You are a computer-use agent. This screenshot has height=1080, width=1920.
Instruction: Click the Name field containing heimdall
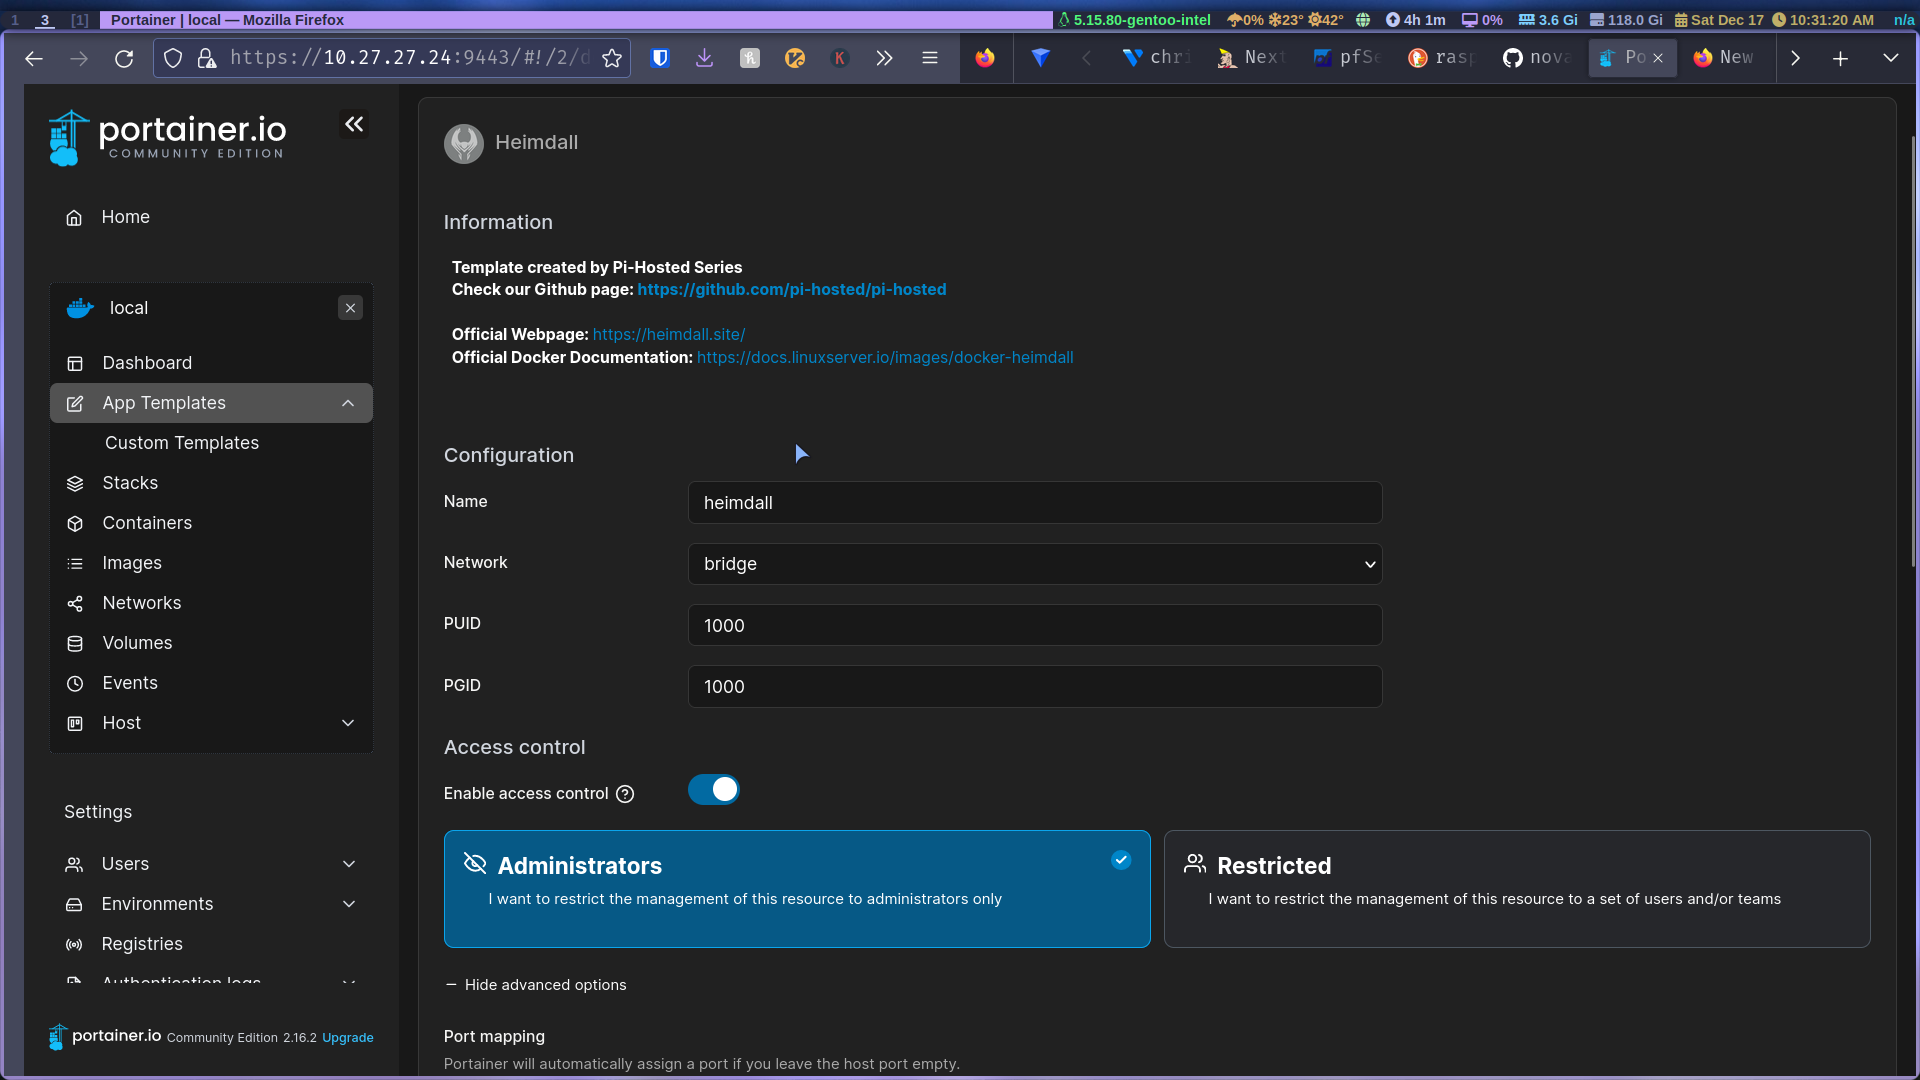click(x=1035, y=503)
